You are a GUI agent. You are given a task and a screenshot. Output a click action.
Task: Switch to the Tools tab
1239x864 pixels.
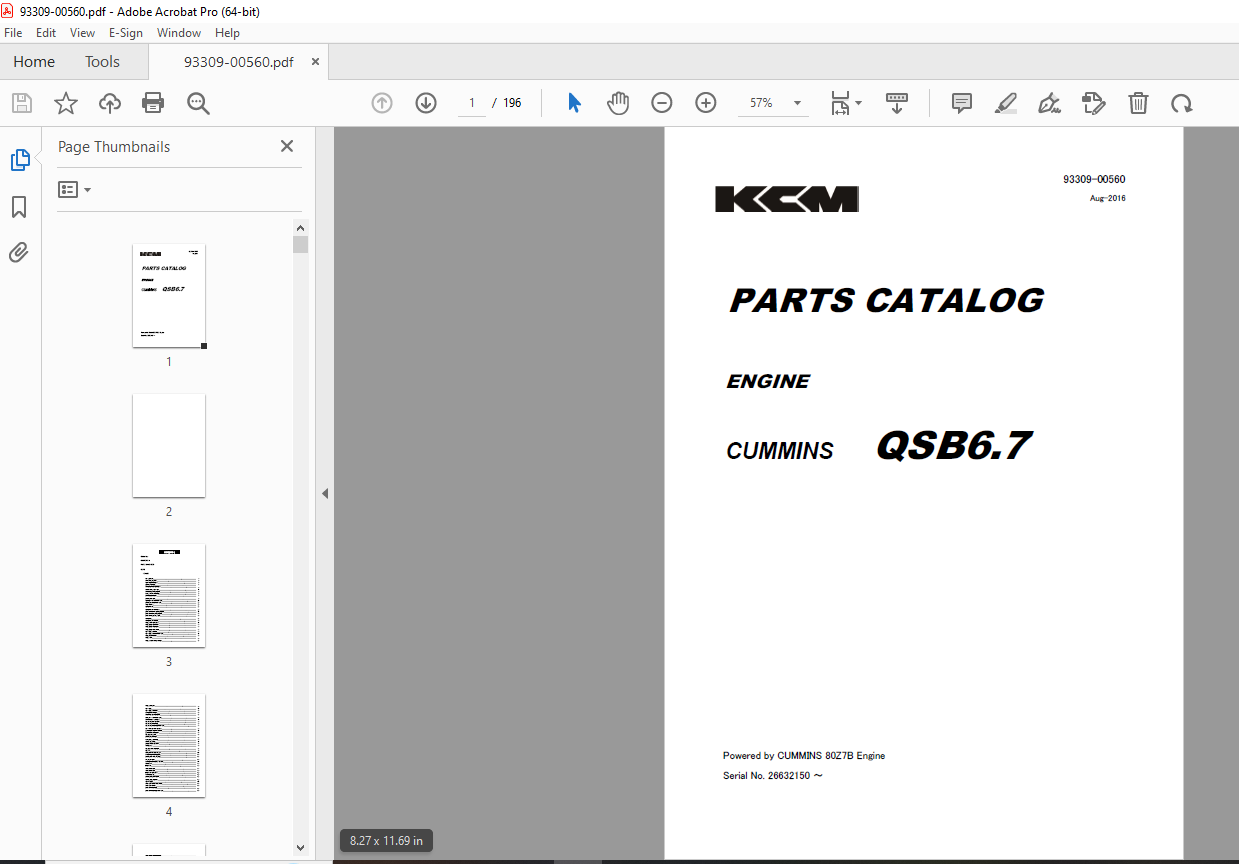coord(102,62)
